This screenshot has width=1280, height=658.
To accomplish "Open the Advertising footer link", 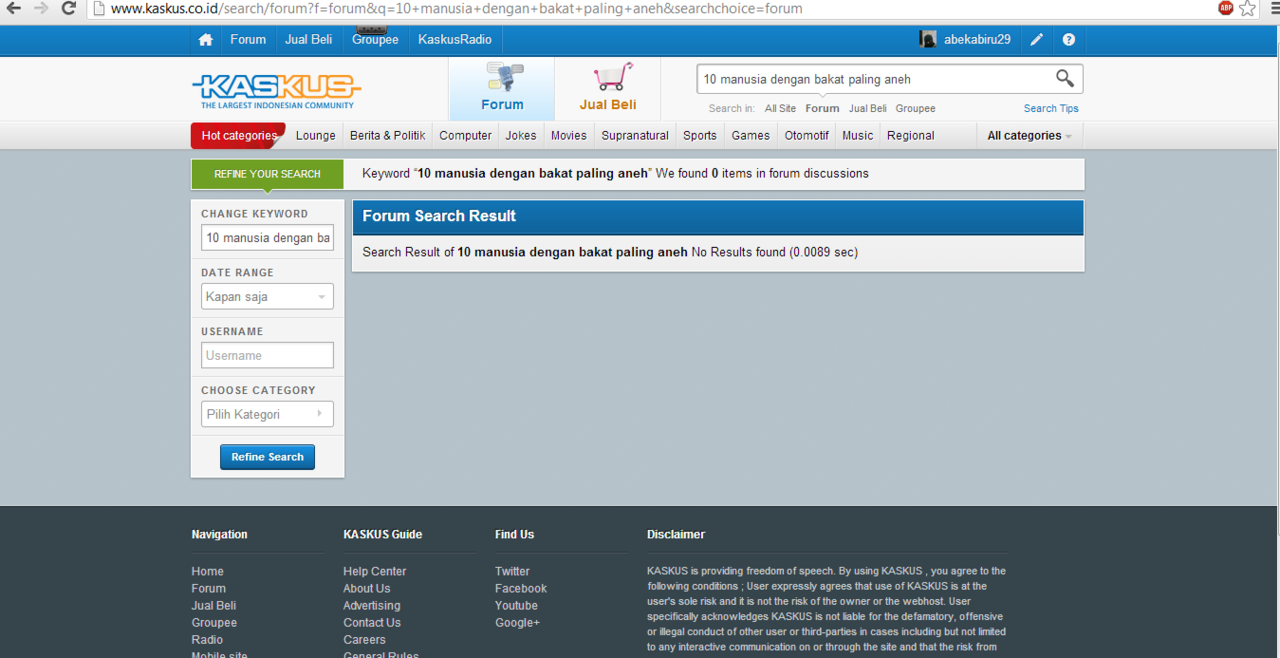I will tap(372, 606).
